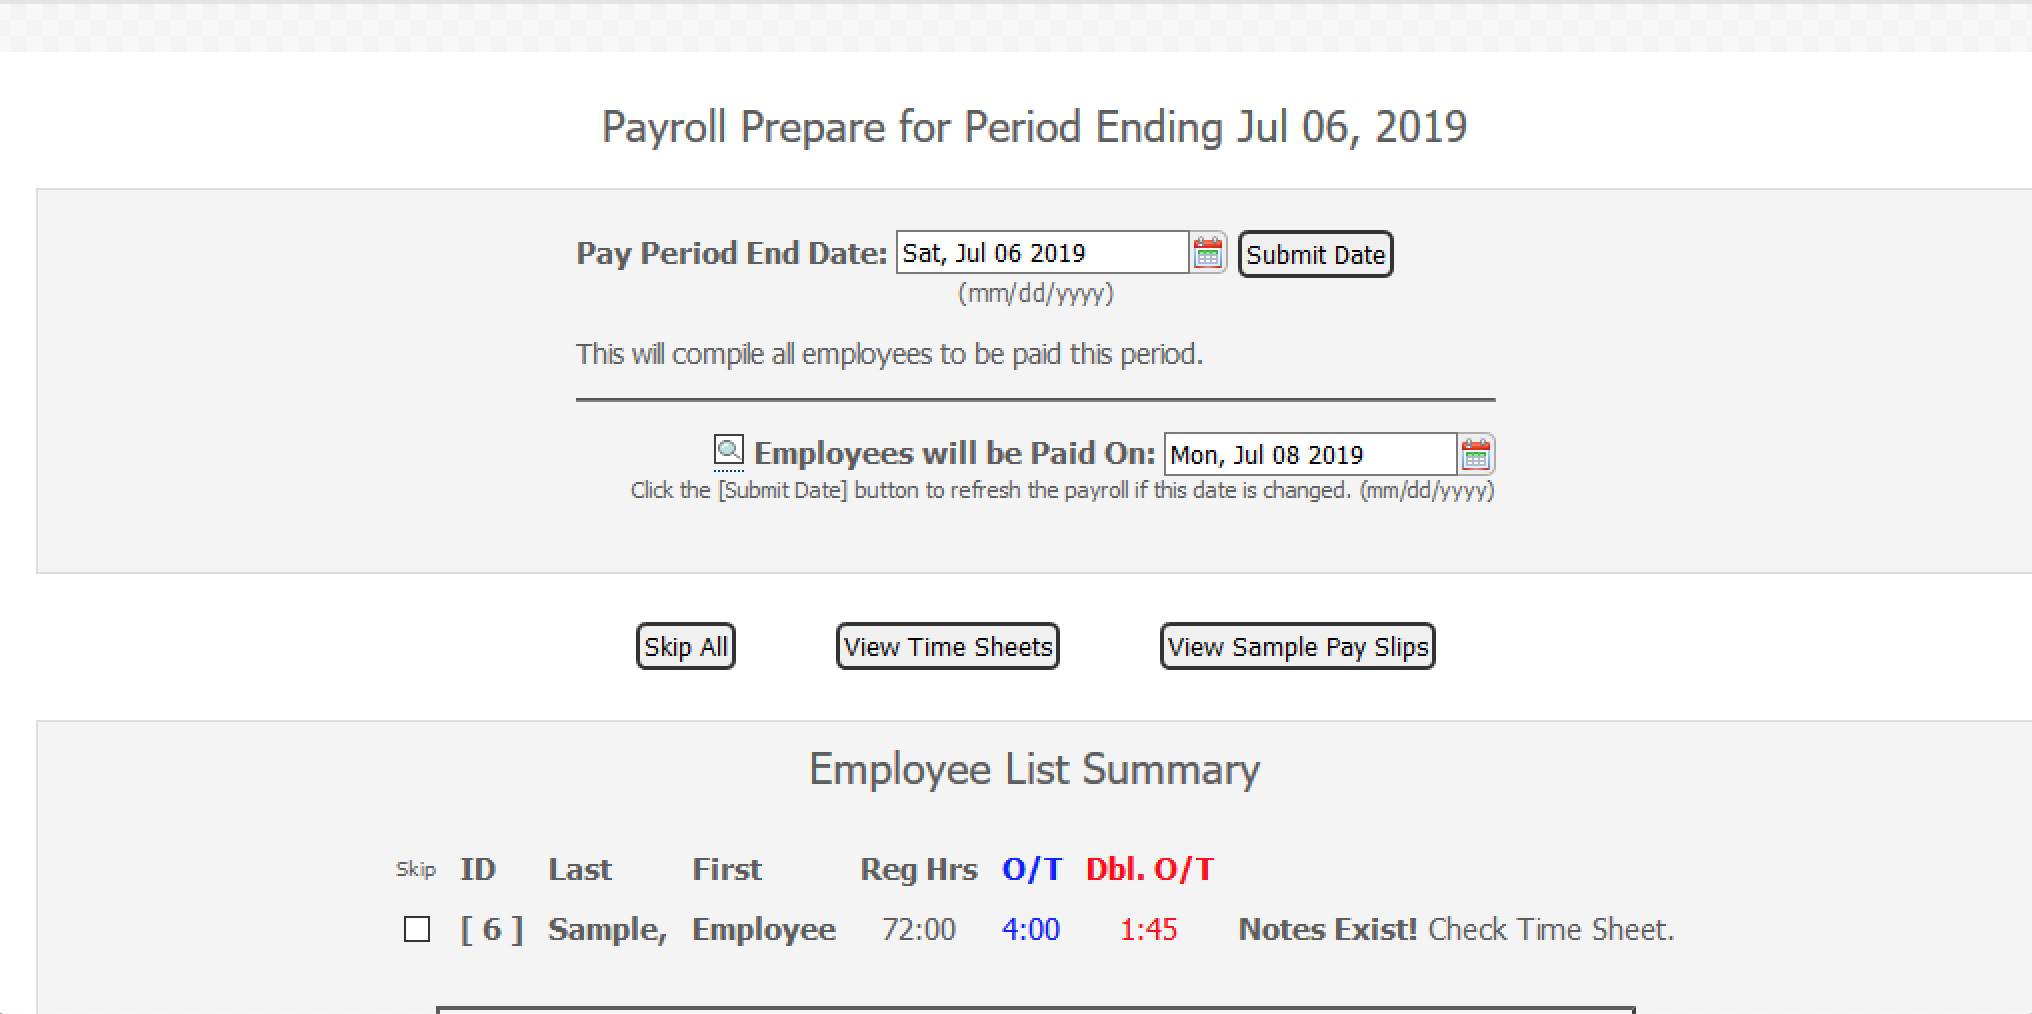This screenshot has width=2032, height=1014.
Task: Click the Dbl. O/T column header
Action: pos(1148,869)
